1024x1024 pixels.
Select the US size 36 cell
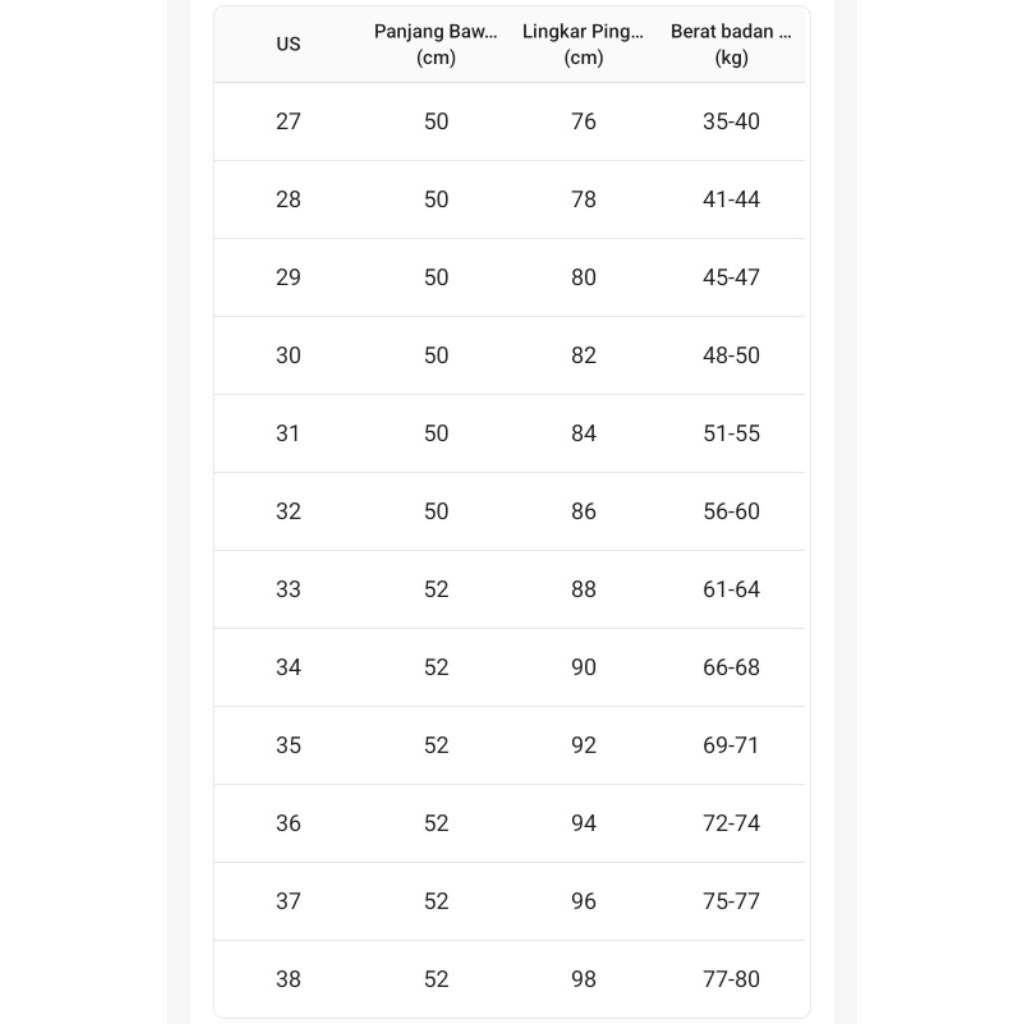(x=288, y=823)
